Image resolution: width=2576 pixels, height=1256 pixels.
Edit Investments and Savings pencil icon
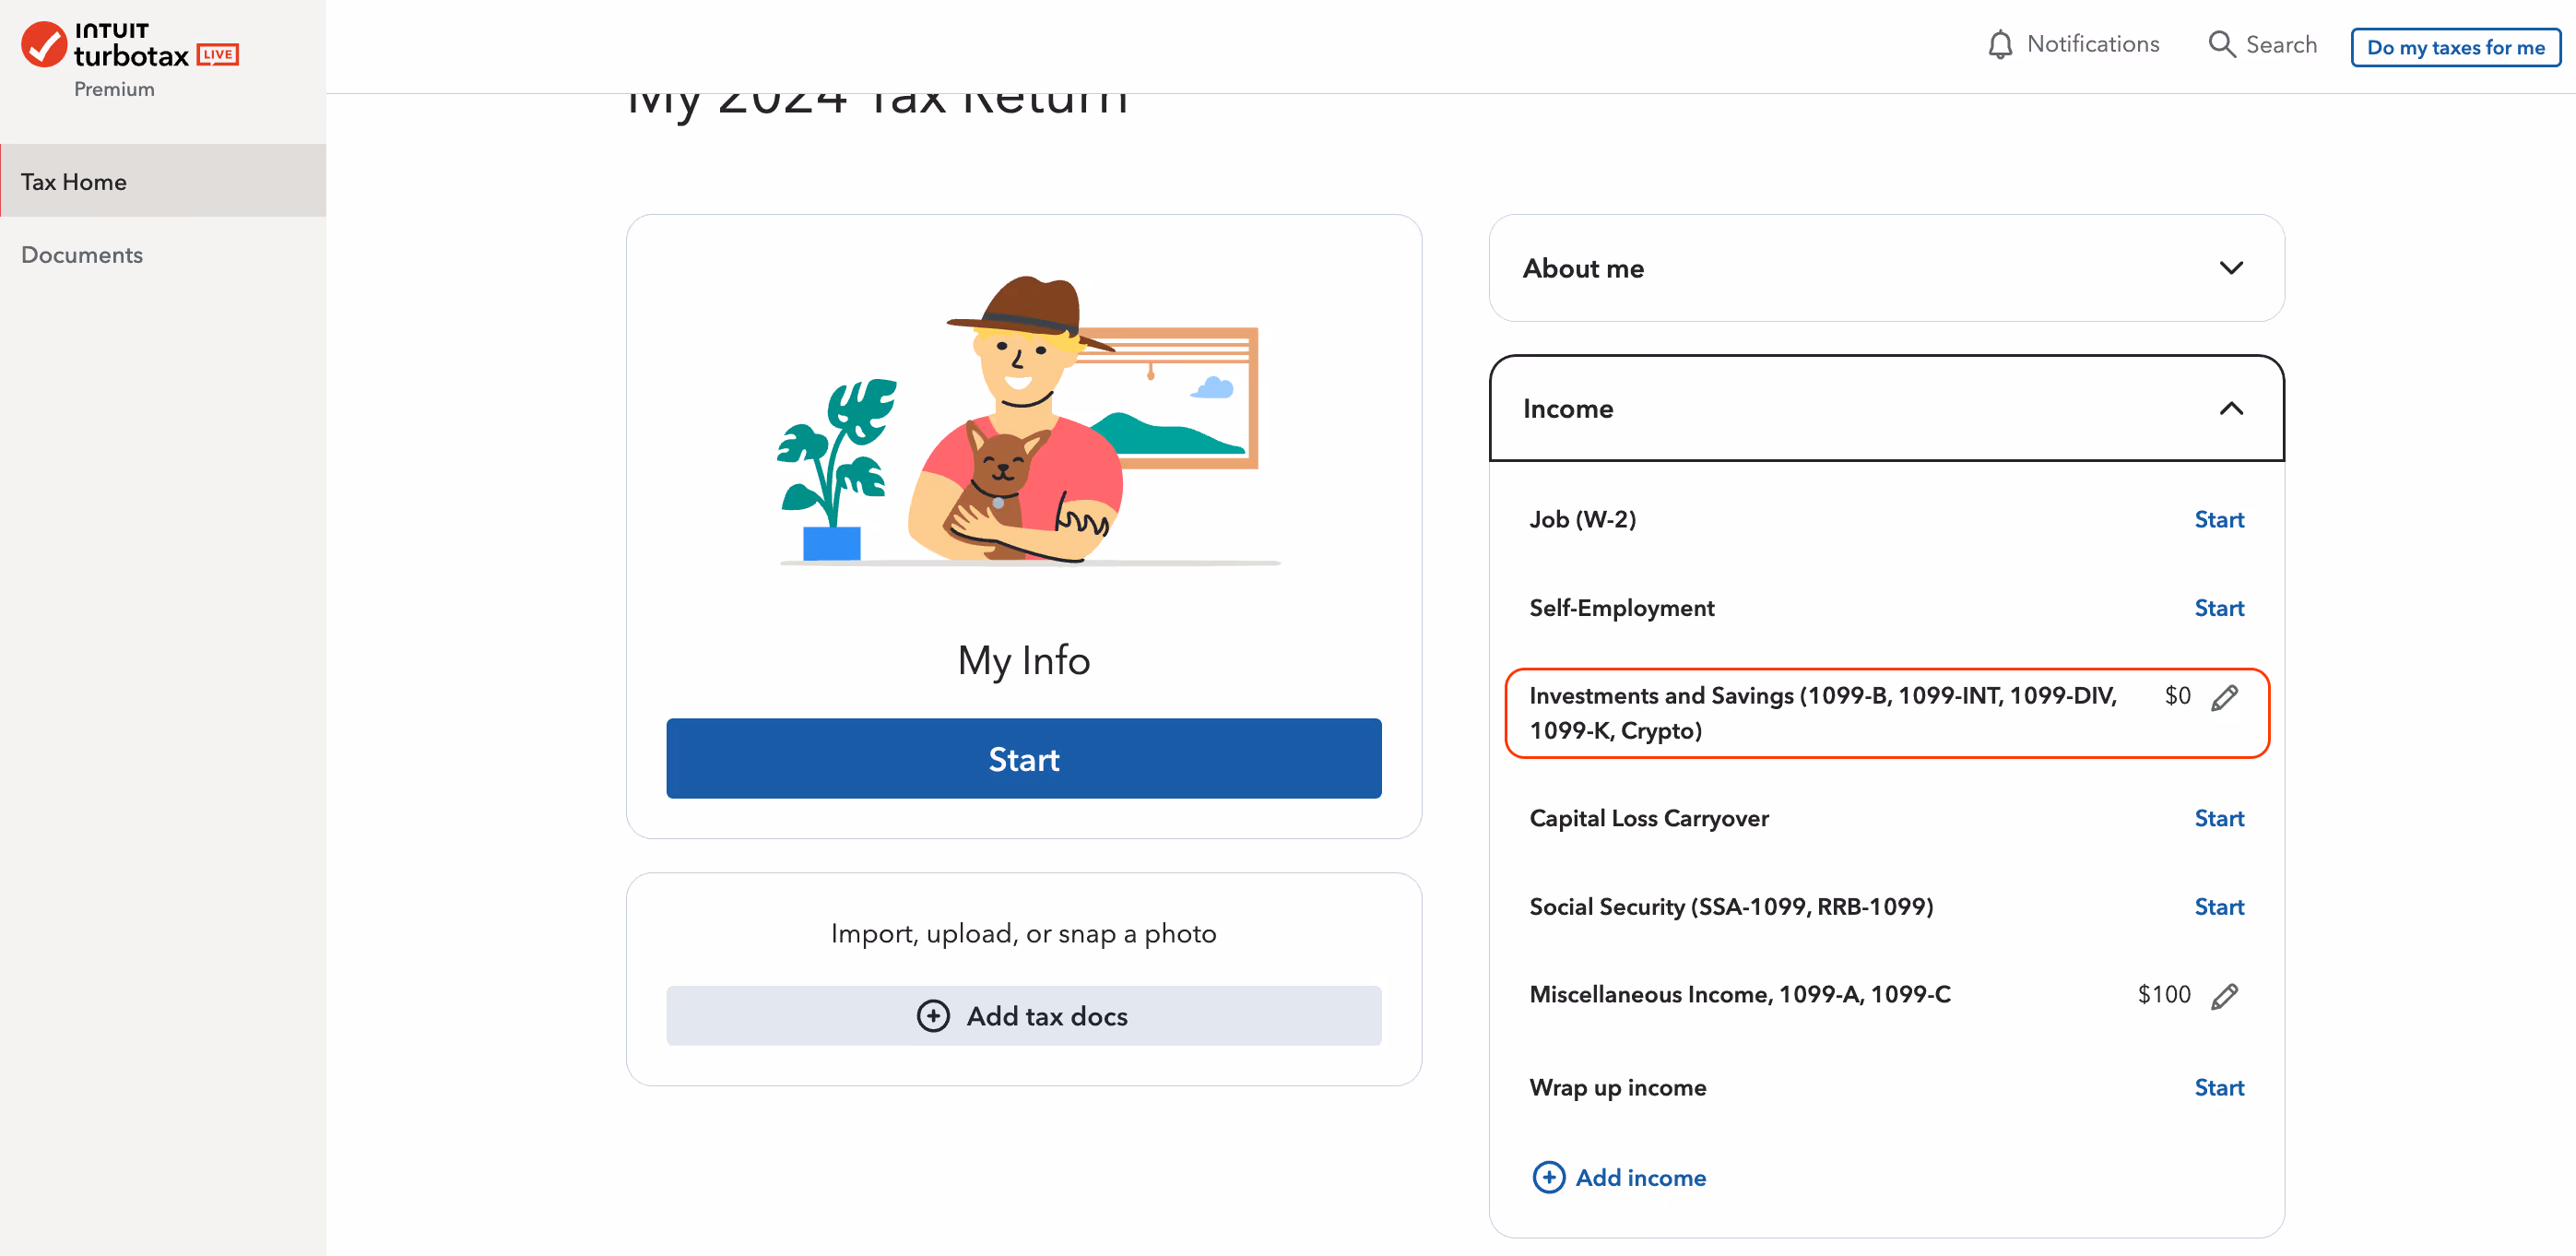point(2224,698)
